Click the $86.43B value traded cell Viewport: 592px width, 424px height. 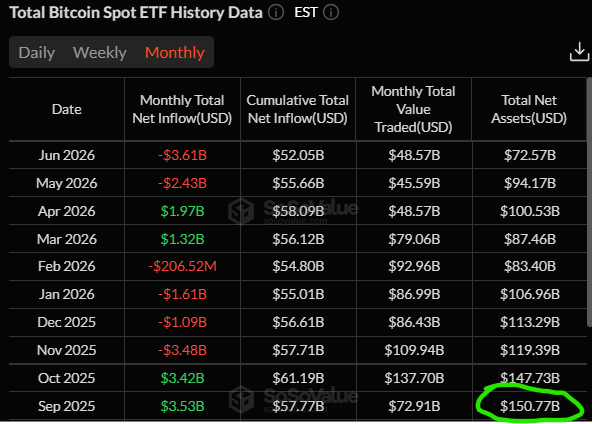(x=414, y=322)
